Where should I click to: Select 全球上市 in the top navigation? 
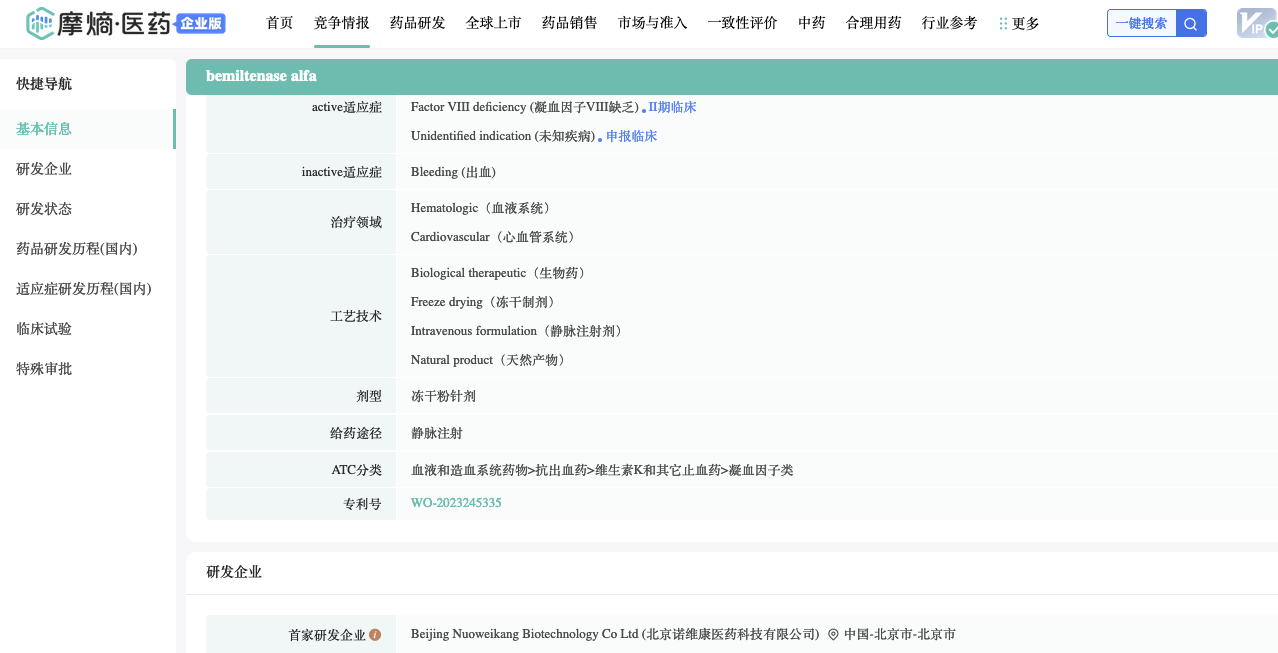[493, 23]
